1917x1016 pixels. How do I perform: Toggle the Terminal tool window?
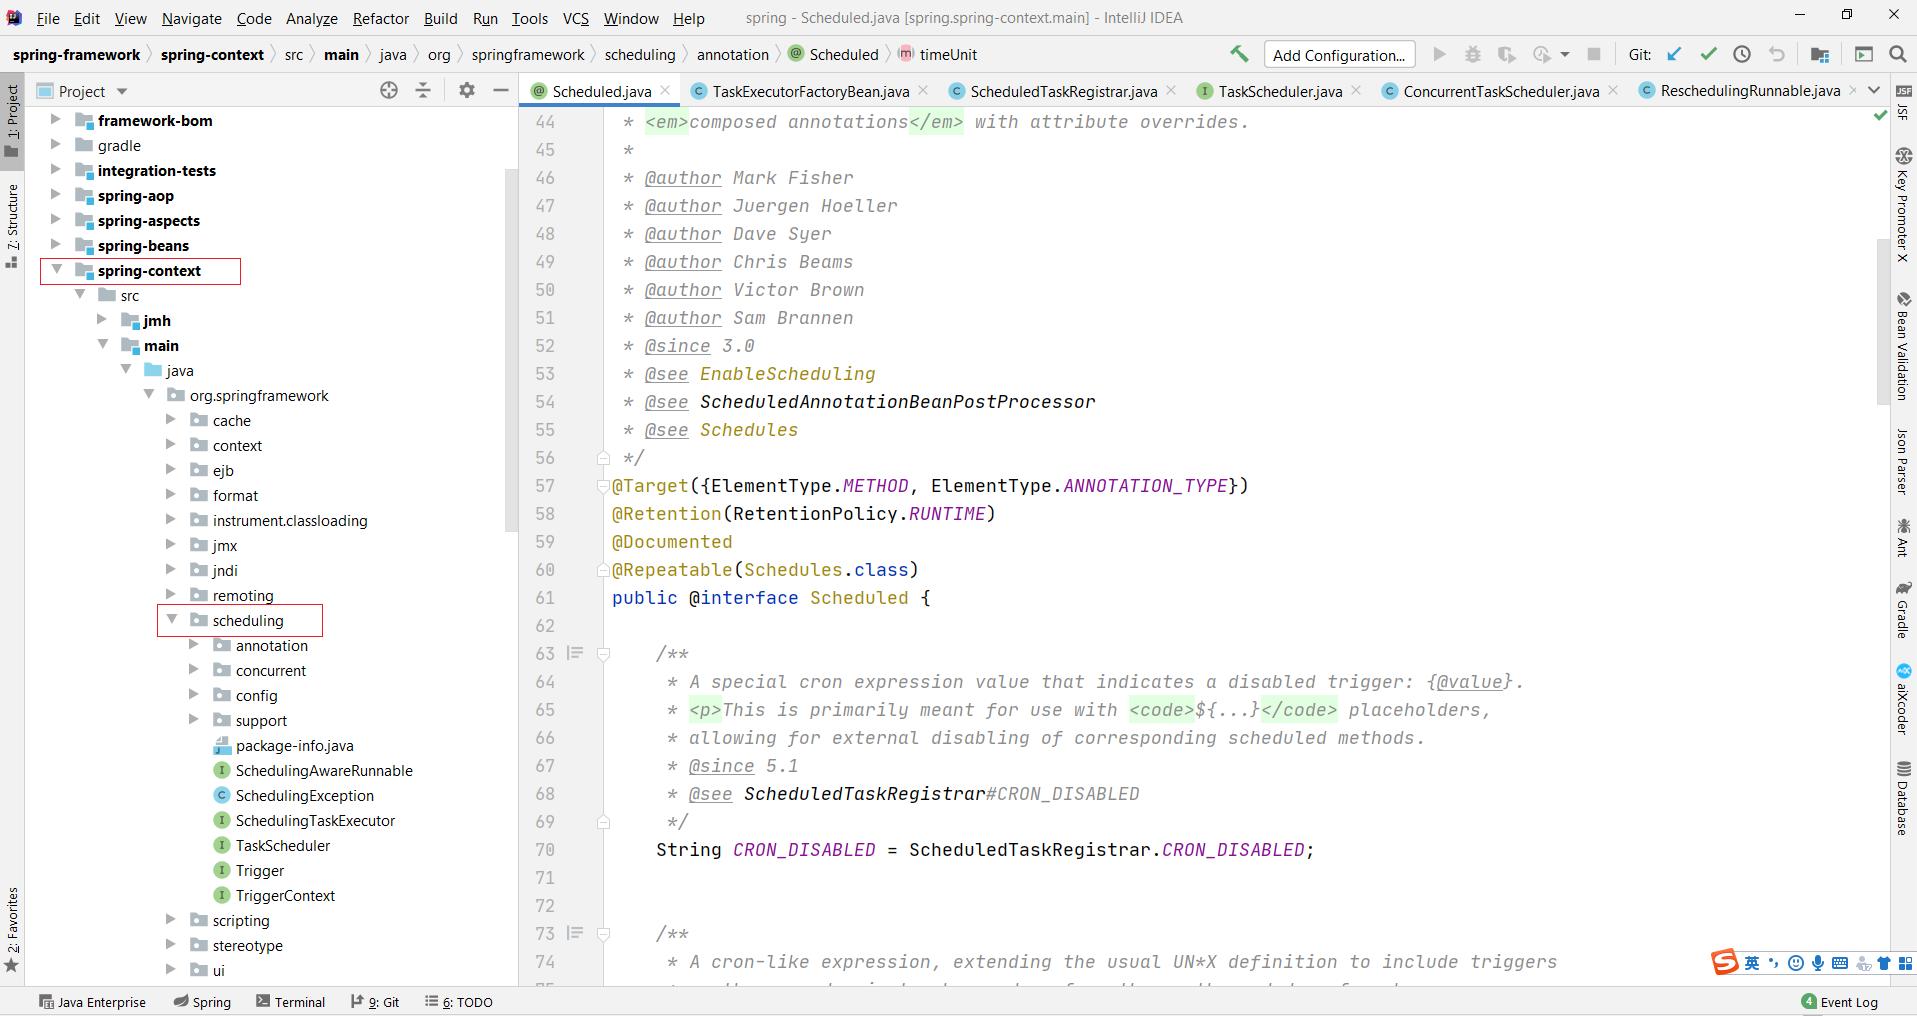pos(291,1002)
